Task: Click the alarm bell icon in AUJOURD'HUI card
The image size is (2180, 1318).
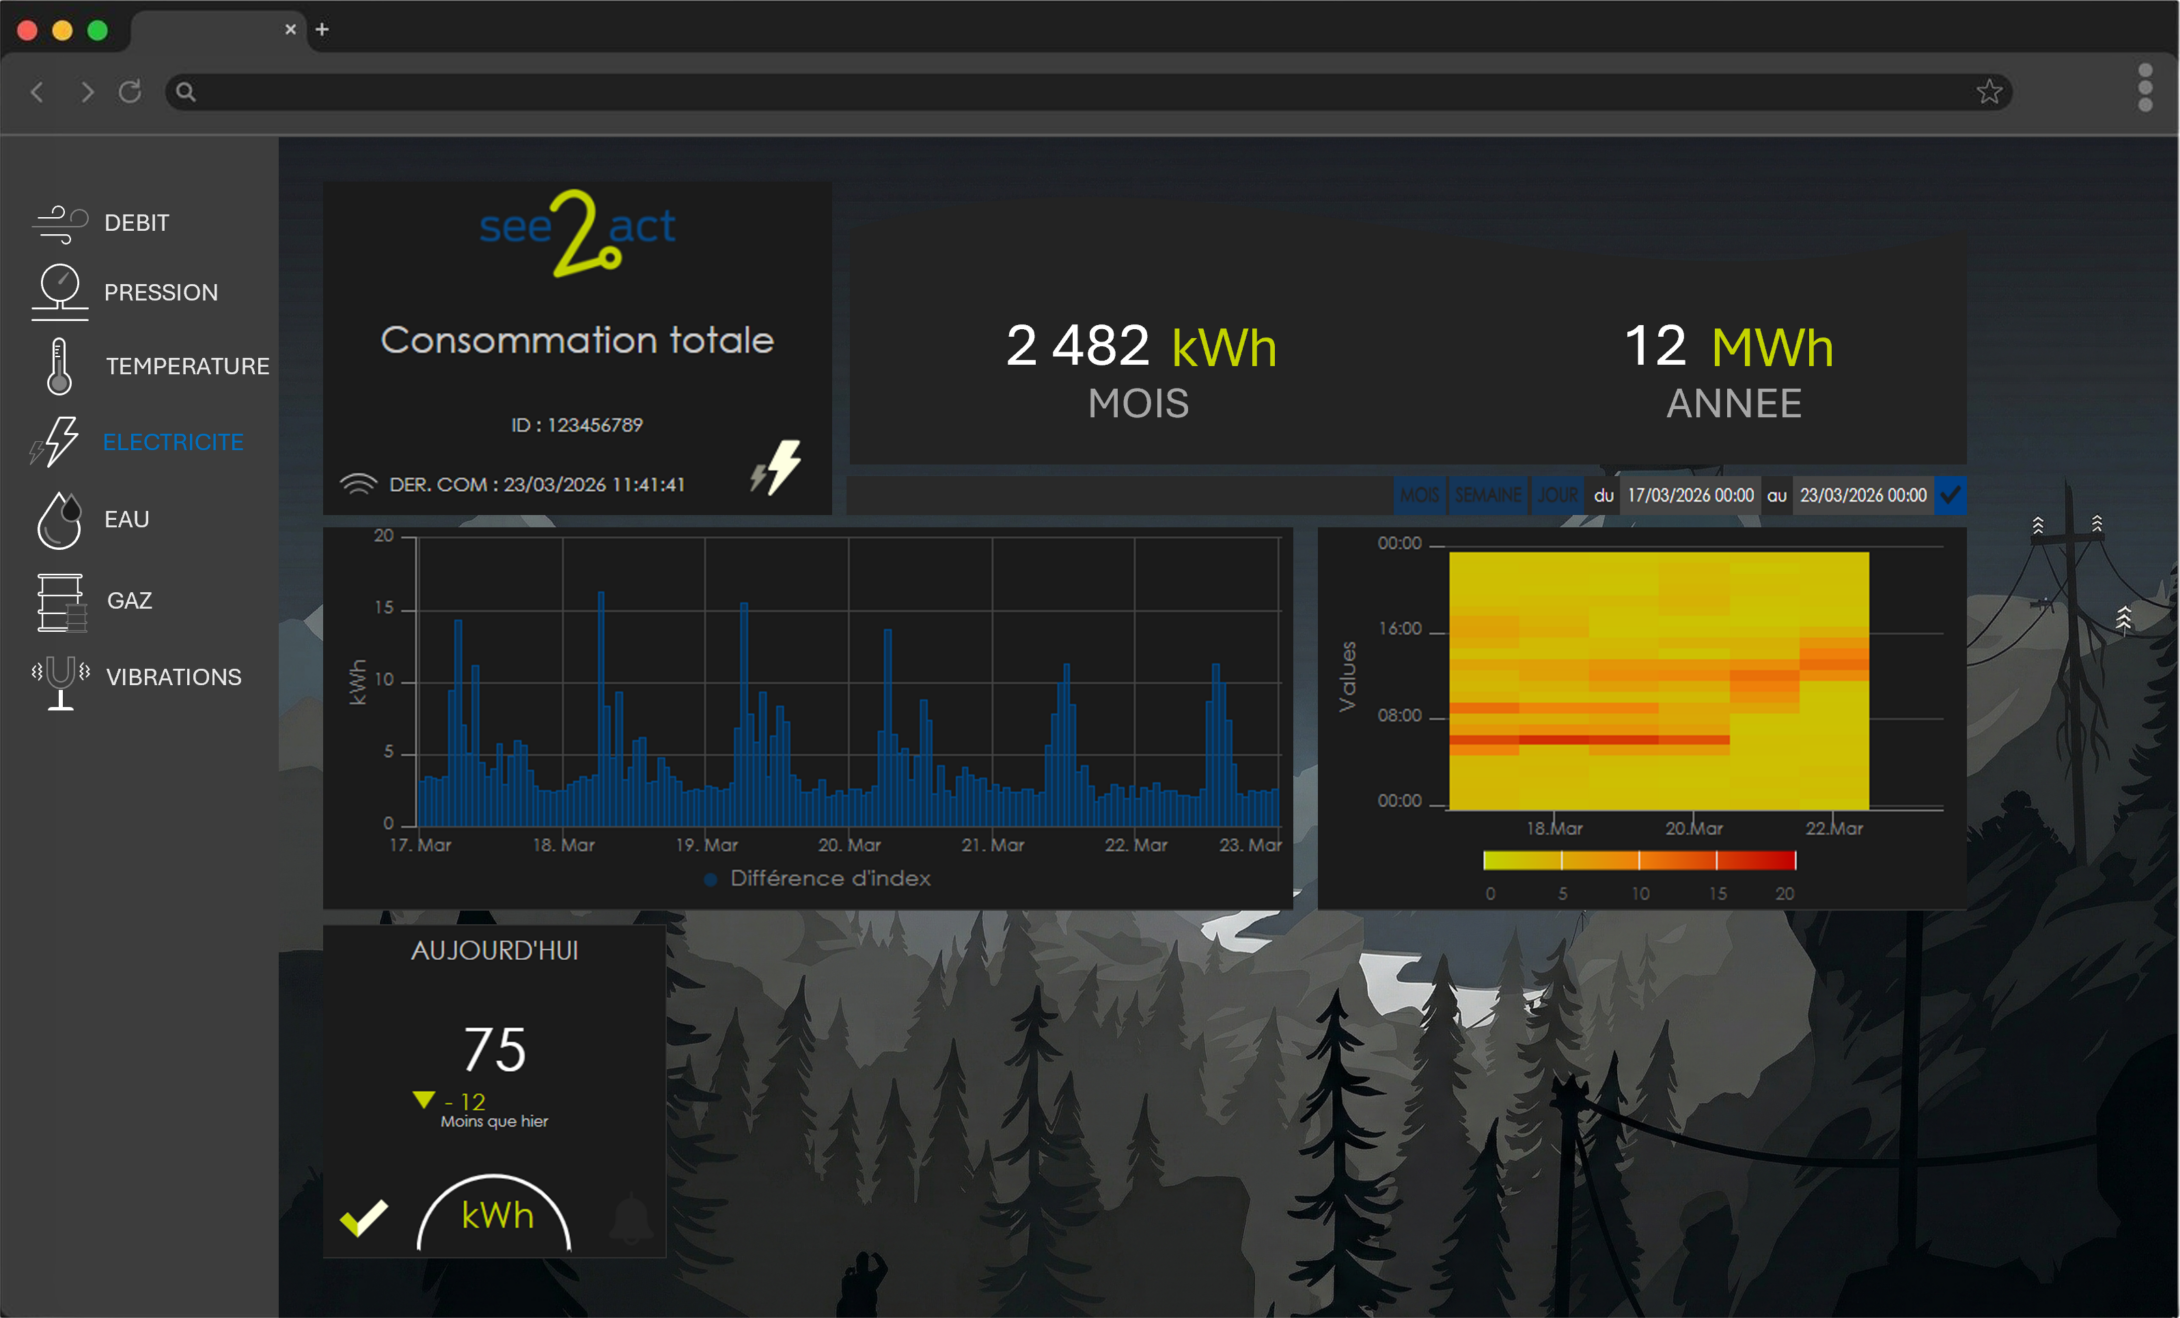Action: point(631,1217)
